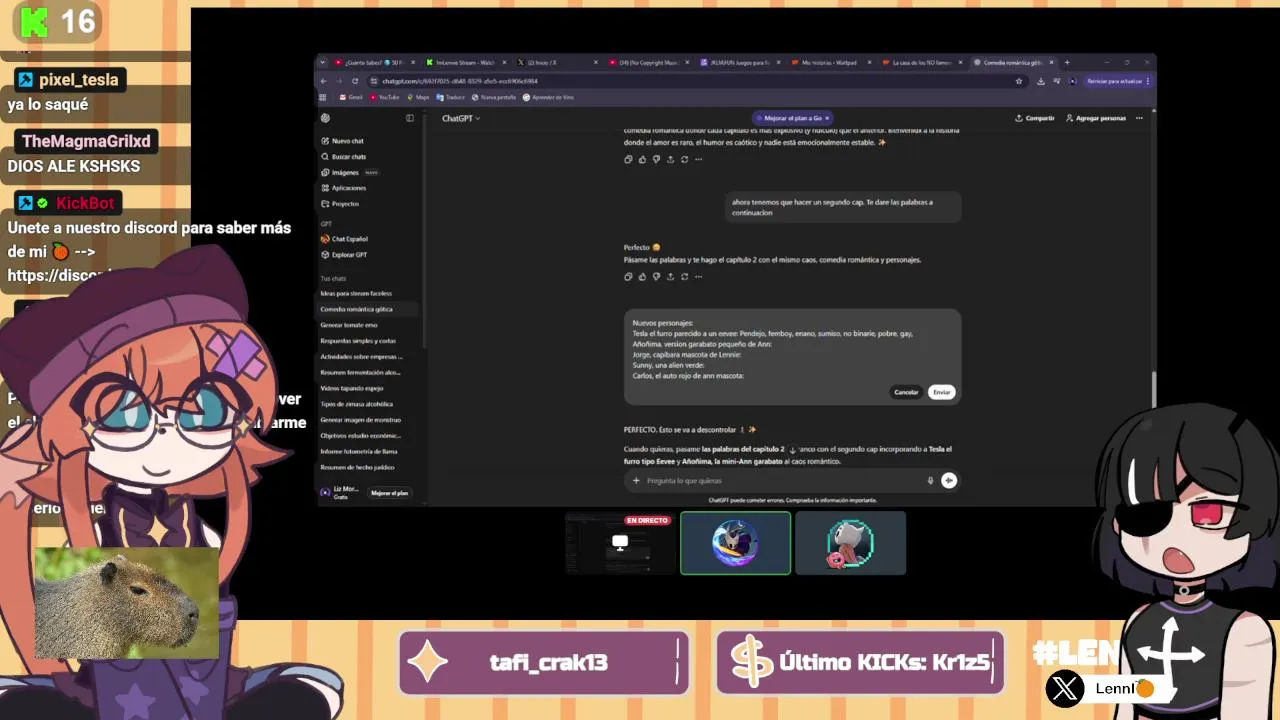Open chat 'Ideas para stream faceless'

coord(356,293)
